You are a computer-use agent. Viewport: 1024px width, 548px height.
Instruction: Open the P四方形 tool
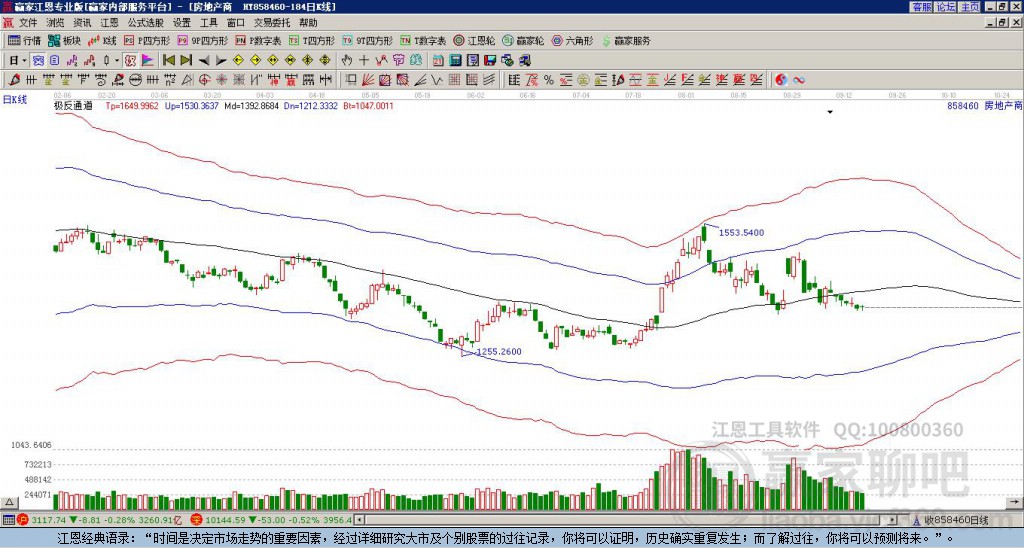click(147, 40)
